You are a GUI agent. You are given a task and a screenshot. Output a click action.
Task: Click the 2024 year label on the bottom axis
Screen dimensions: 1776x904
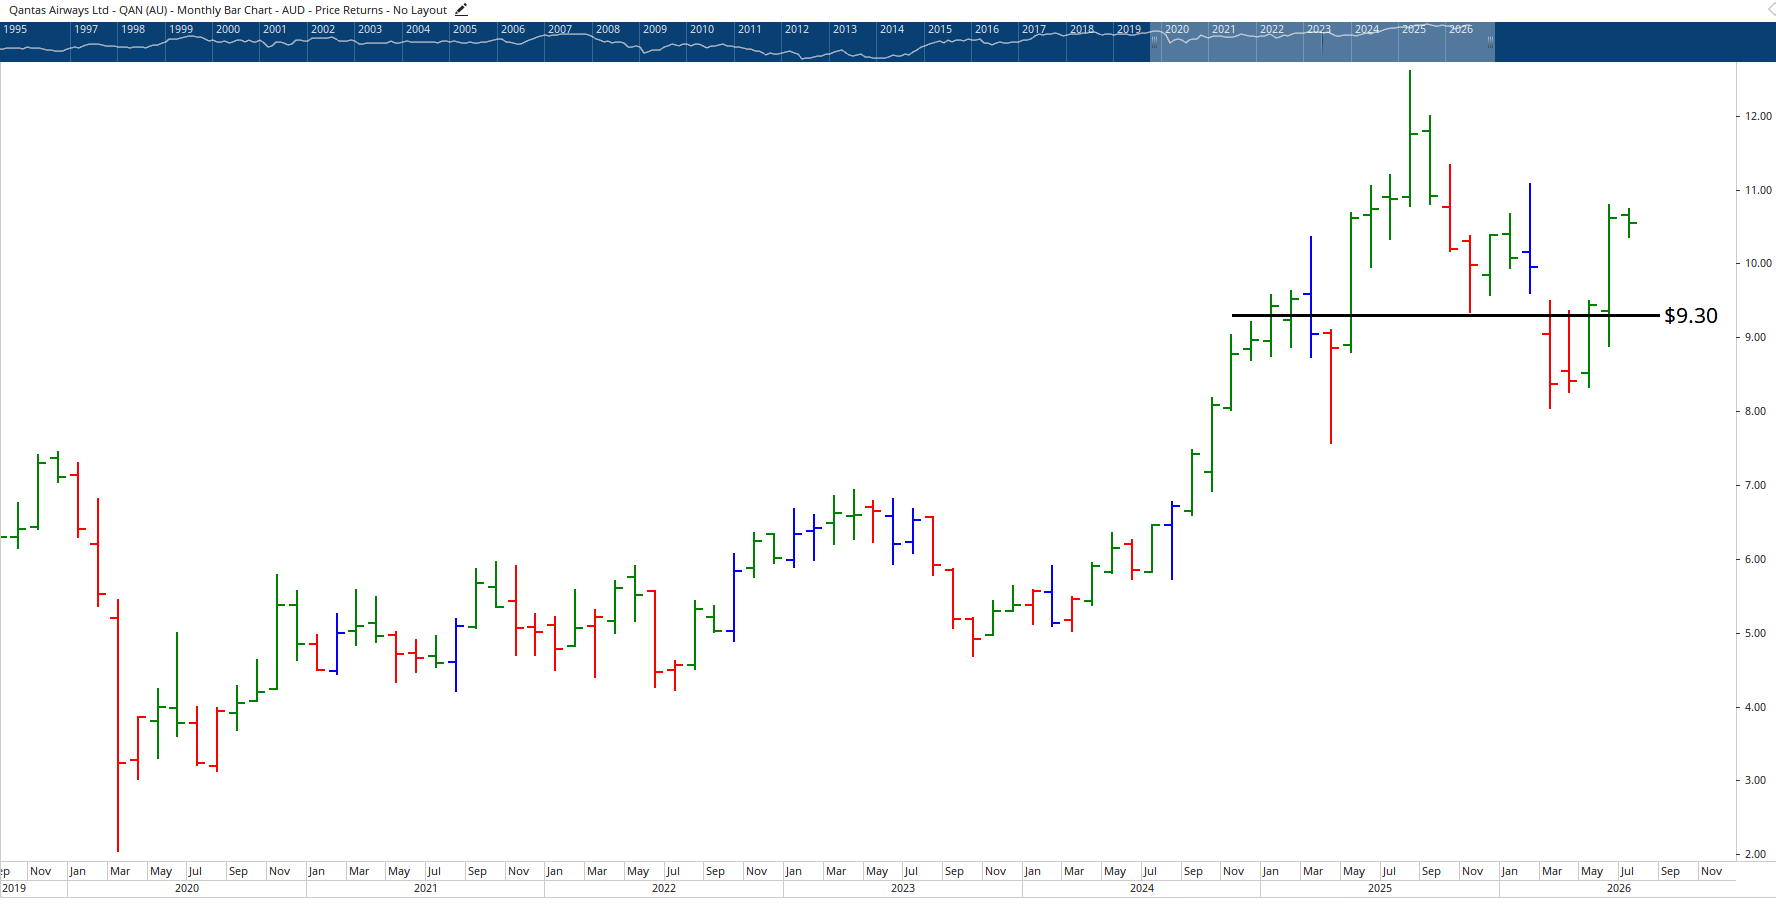pyautogui.click(x=1142, y=888)
